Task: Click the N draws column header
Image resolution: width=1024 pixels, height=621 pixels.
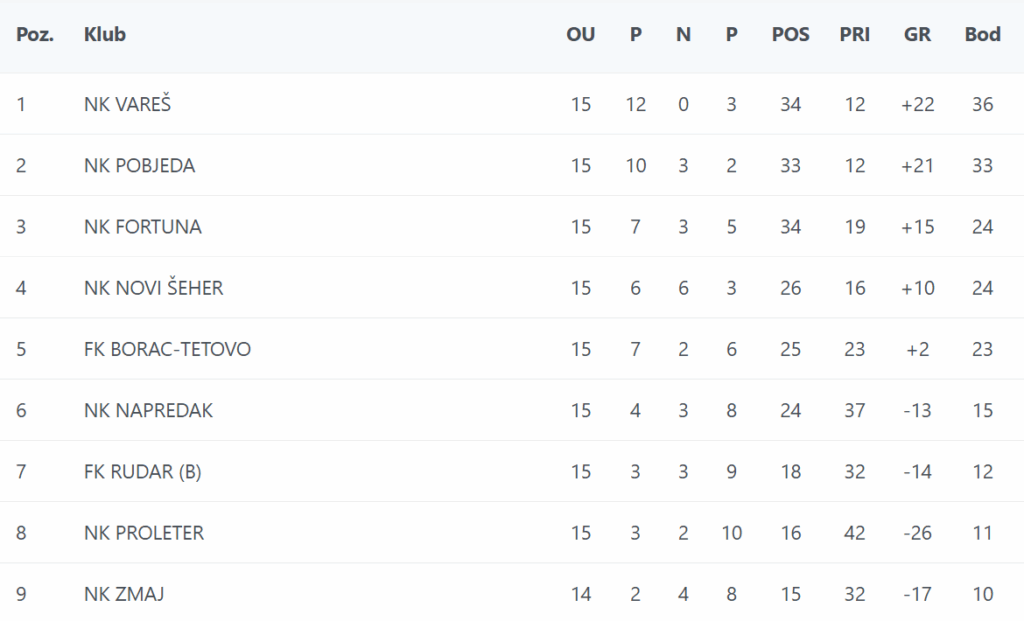Action: click(x=683, y=35)
